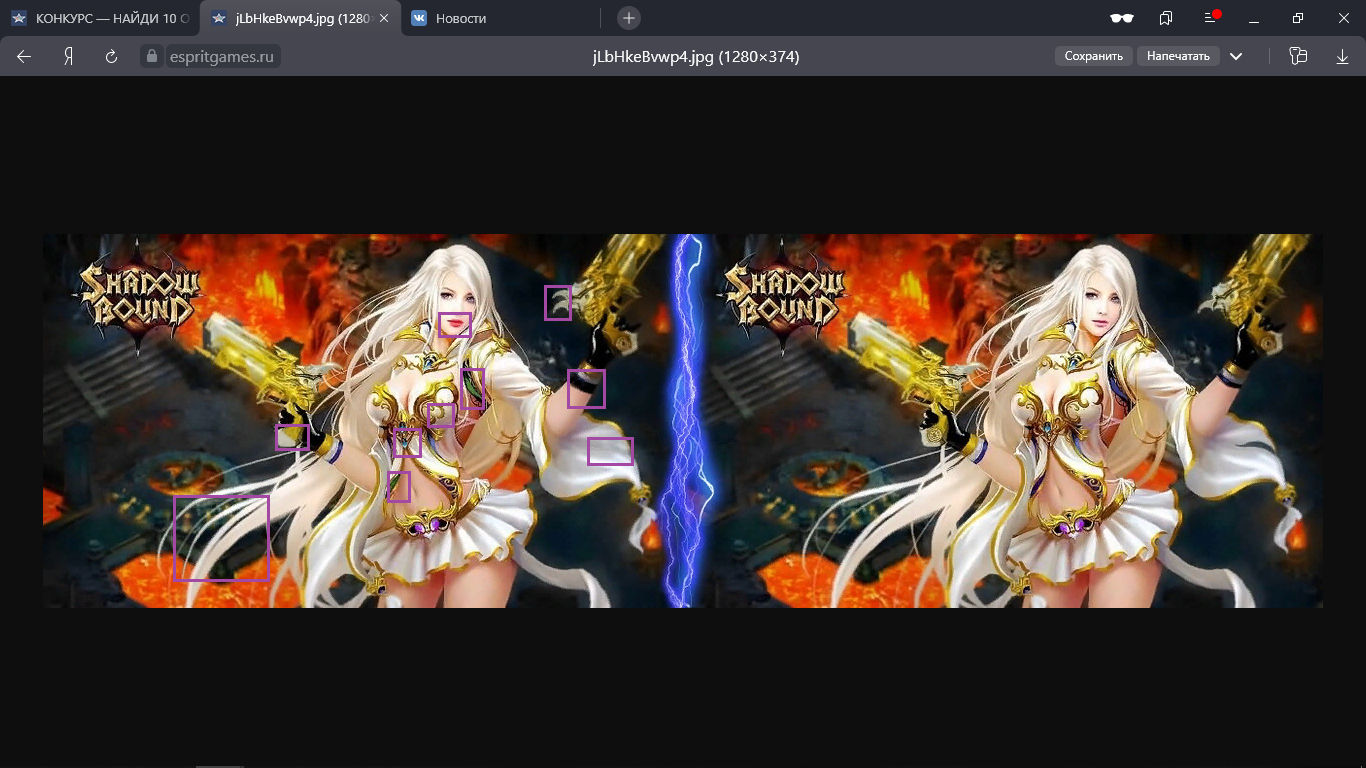Image resolution: width=1366 pixels, height=768 pixels.
Task: Open the side panel icon next to downloads
Action: coord(1298,57)
